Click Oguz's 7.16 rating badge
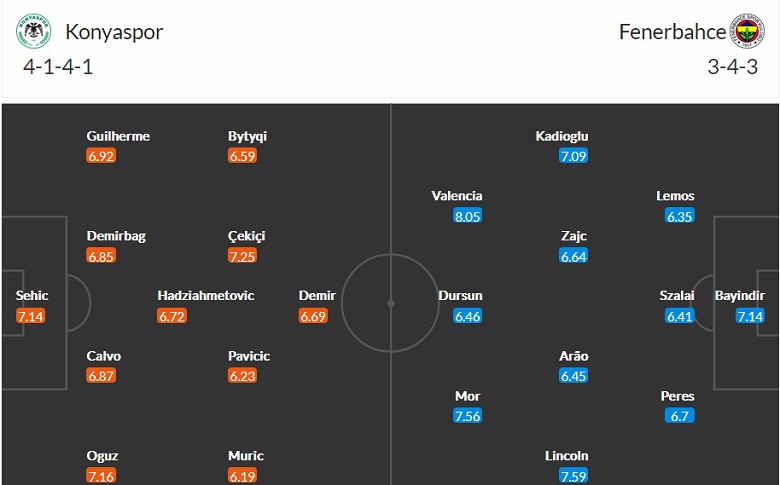The width and height of the screenshot is (780, 485). pyautogui.click(x=102, y=476)
